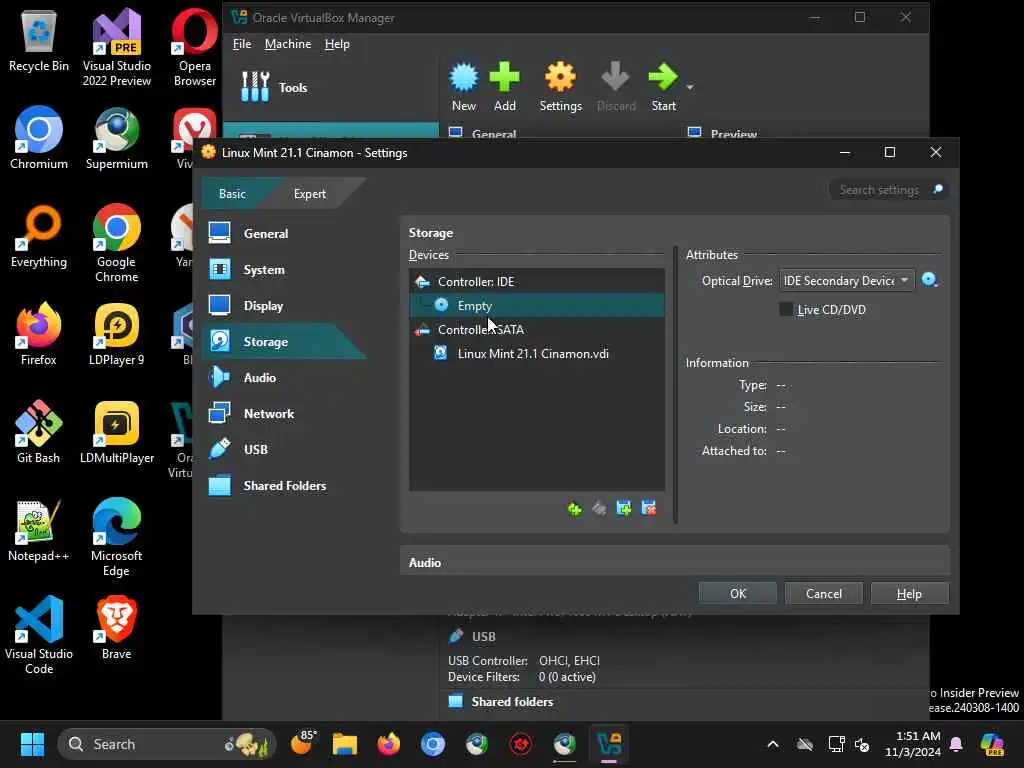Open Everything desktop icon

coord(39,236)
